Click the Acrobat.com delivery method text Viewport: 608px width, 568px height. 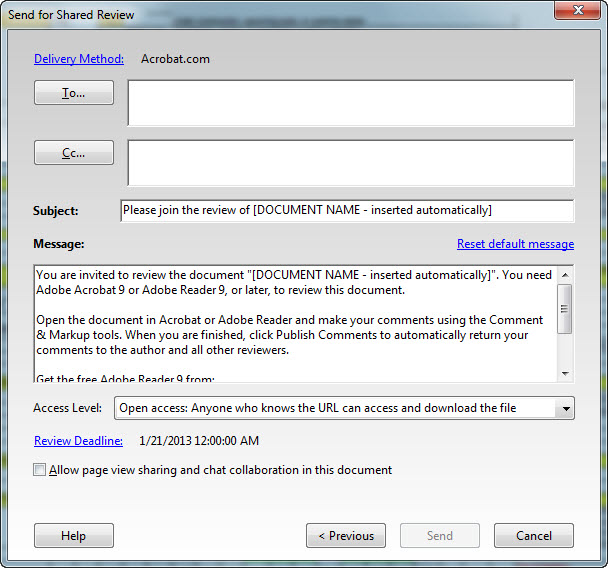pos(175,59)
